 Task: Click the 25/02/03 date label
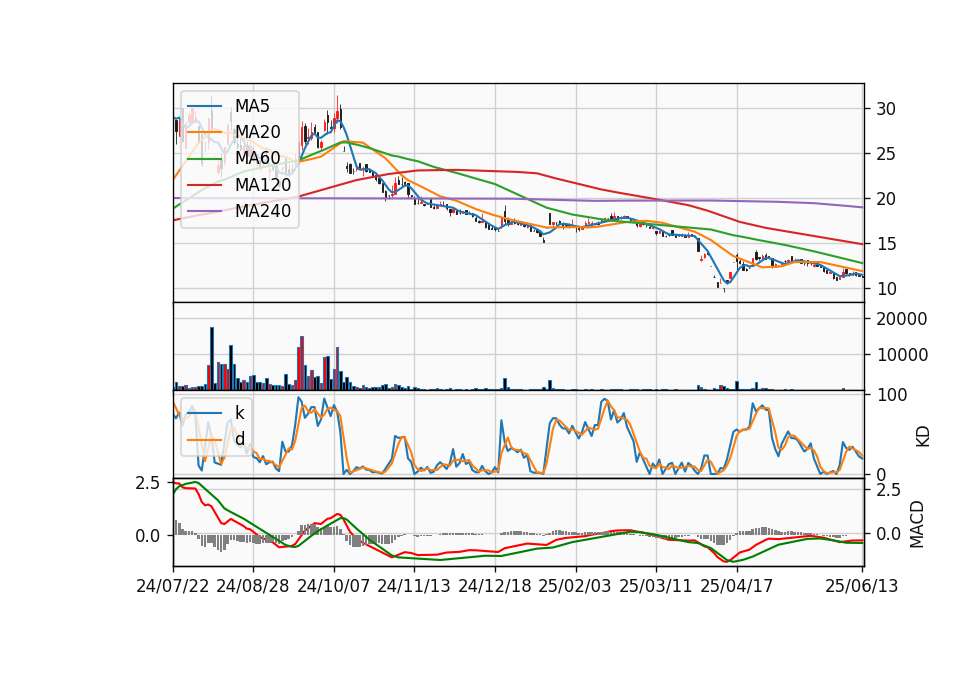pos(575,586)
